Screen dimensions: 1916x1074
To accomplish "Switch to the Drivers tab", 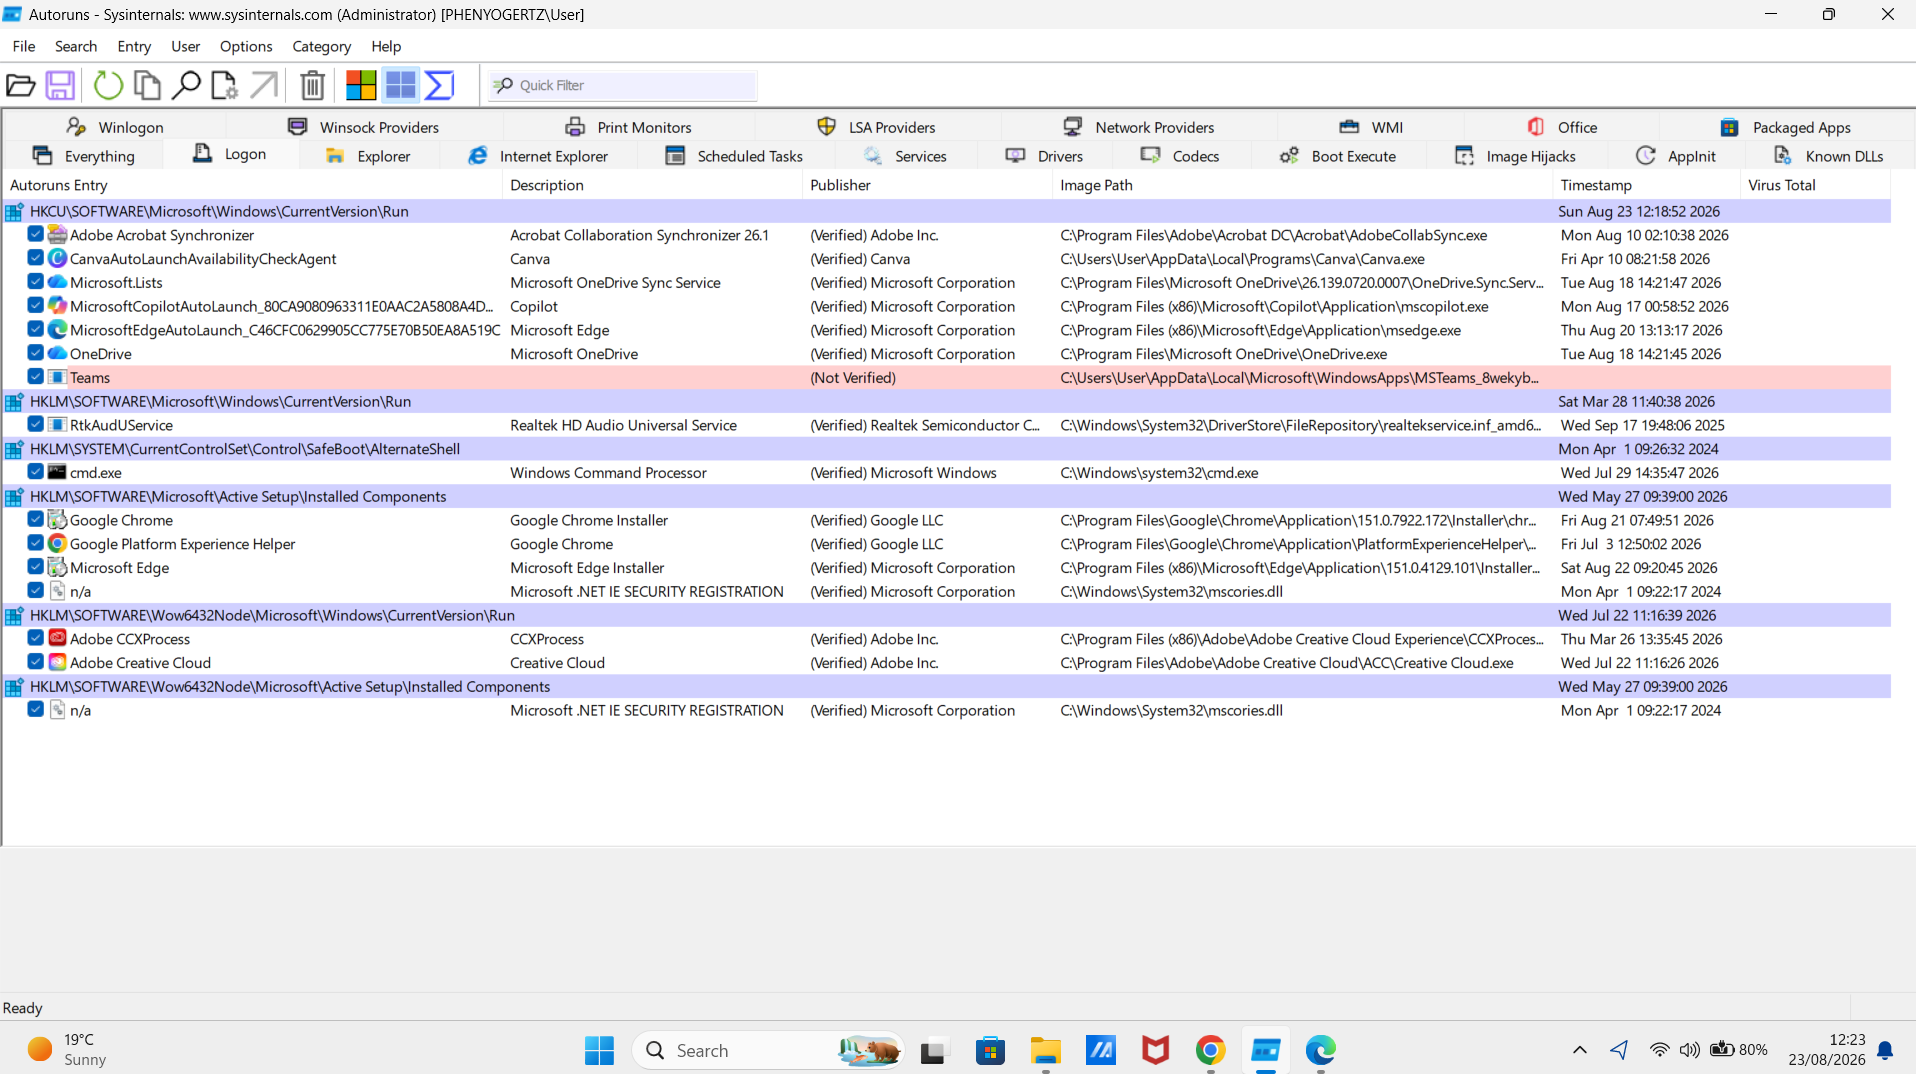I will coord(1044,156).
